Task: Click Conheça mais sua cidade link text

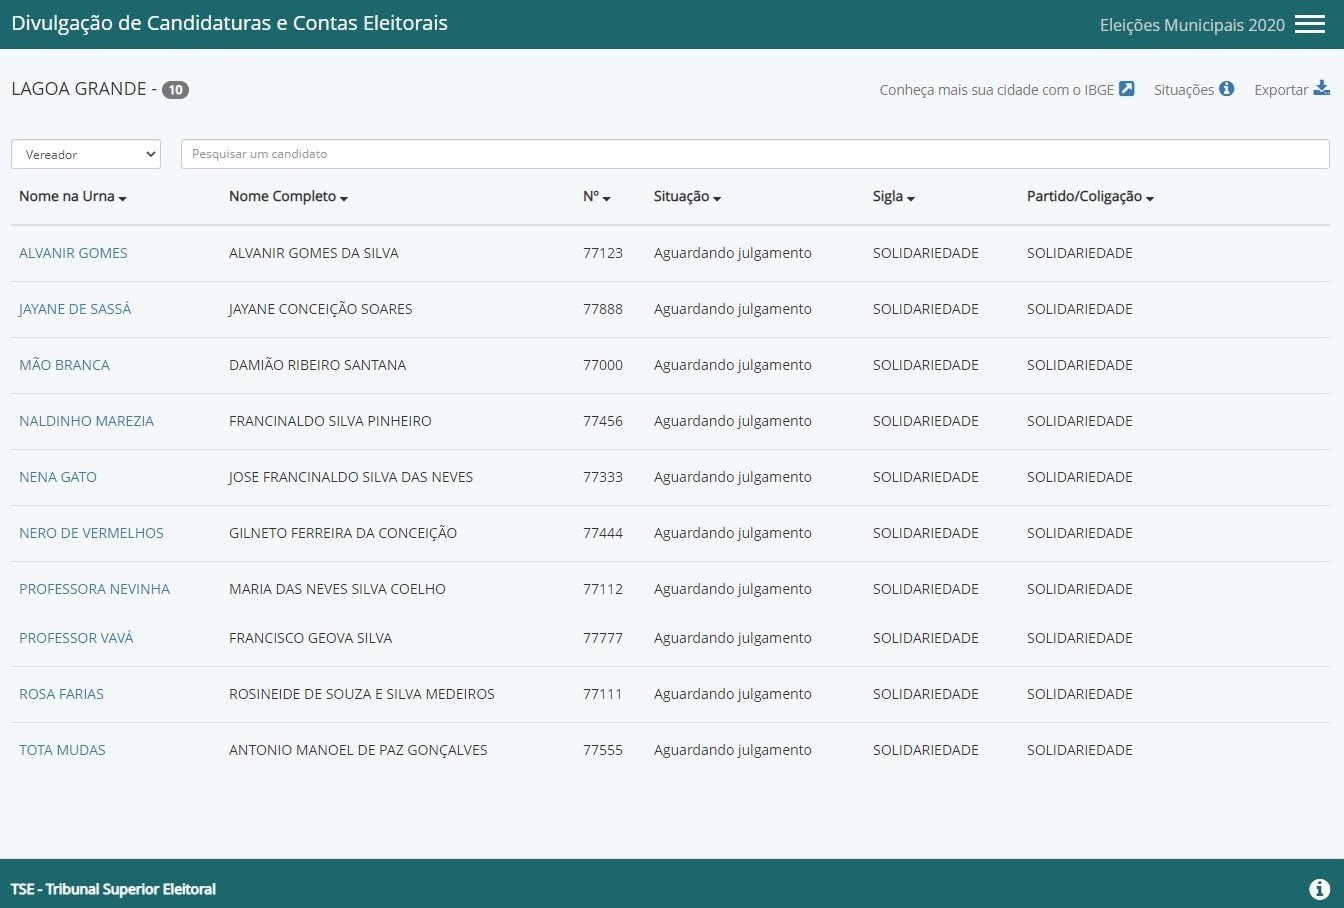Action: tap(996, 90)
